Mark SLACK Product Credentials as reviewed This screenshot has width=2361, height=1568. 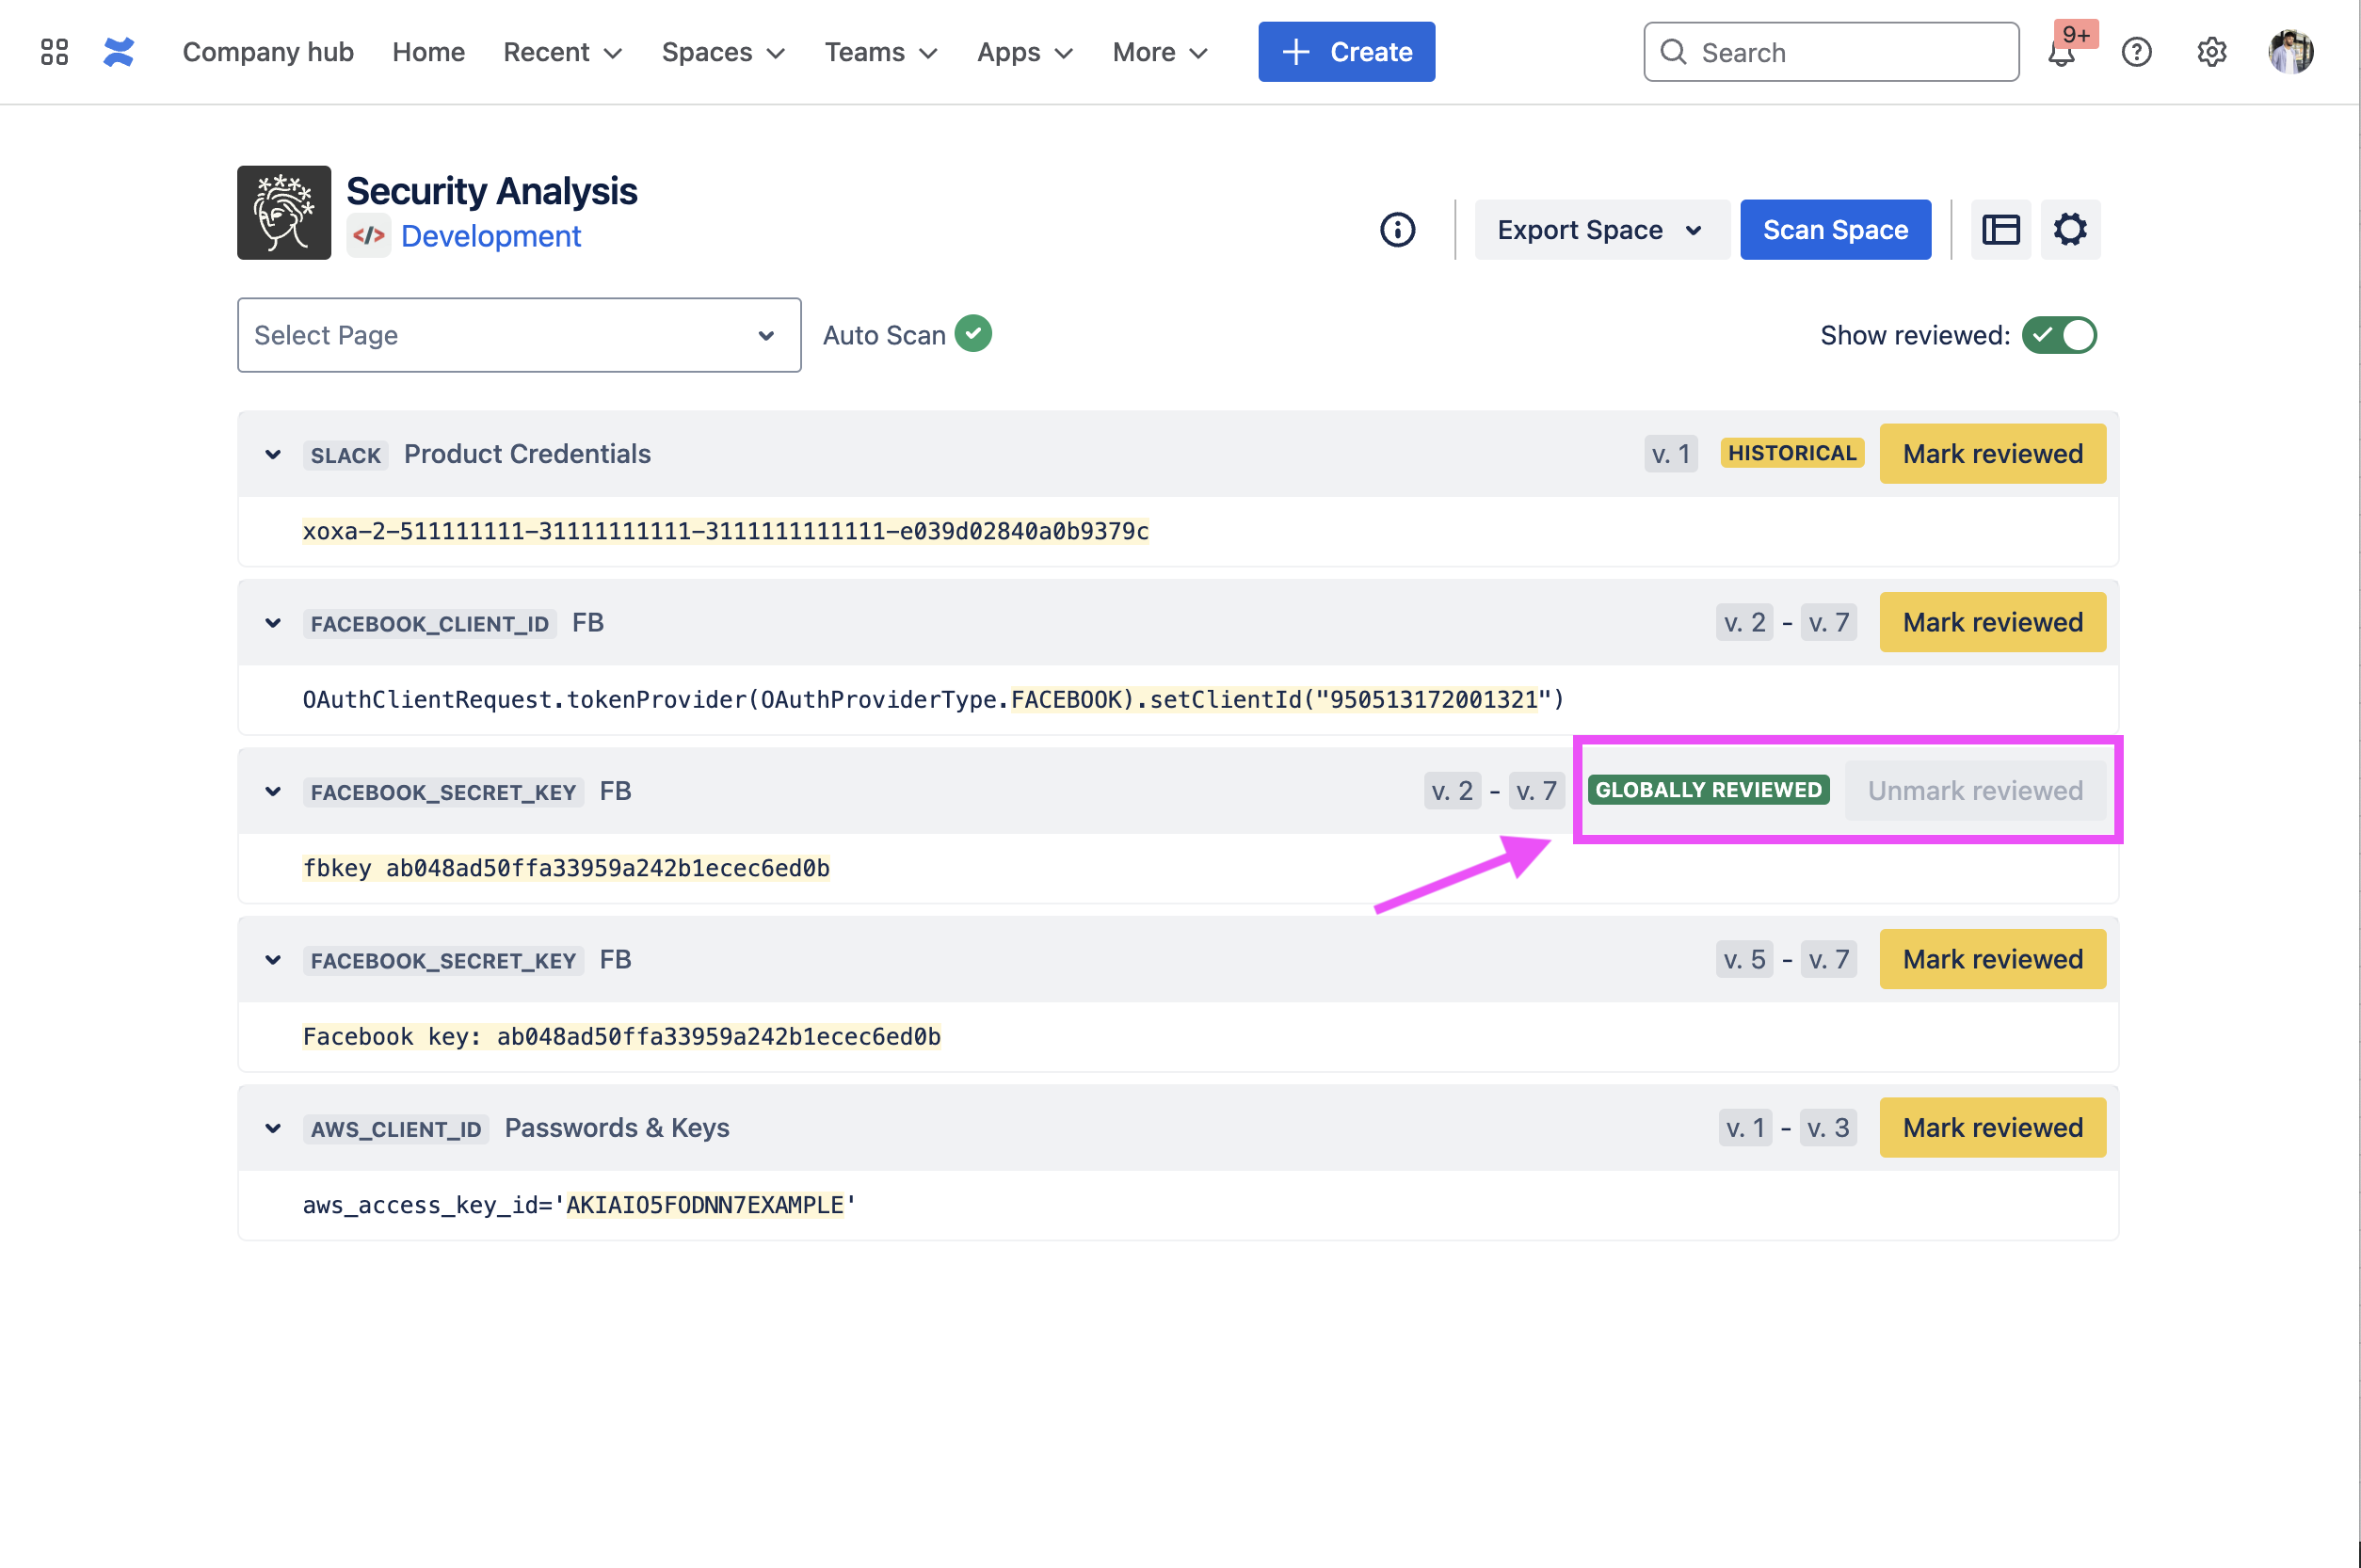tap(1992, 454)
